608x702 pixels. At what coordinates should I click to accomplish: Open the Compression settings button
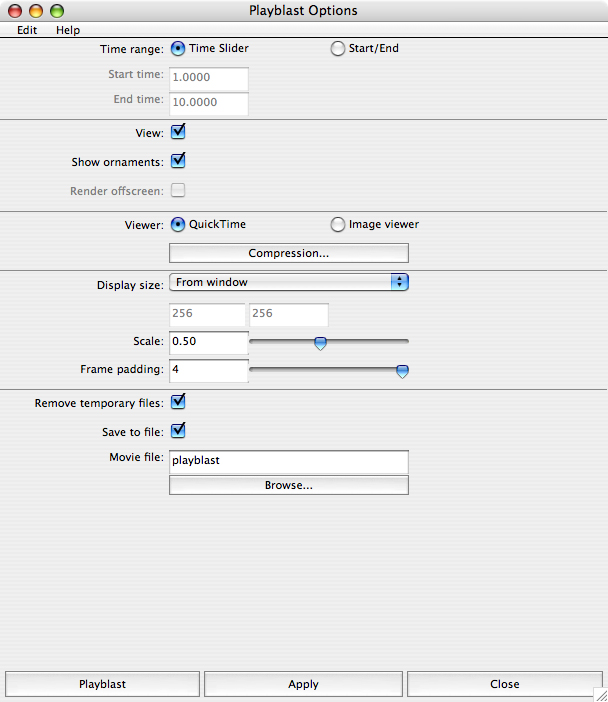[x=288, y=253]
